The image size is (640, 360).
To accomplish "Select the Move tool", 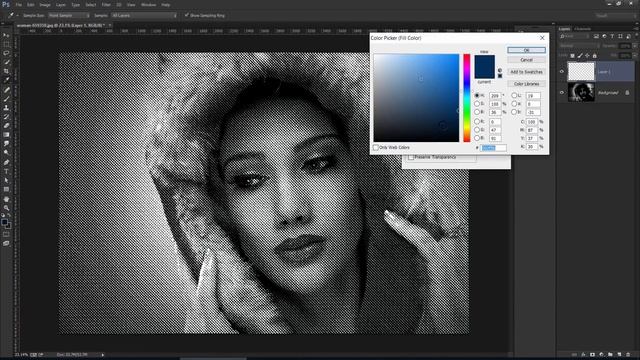I will pos(6,36).
